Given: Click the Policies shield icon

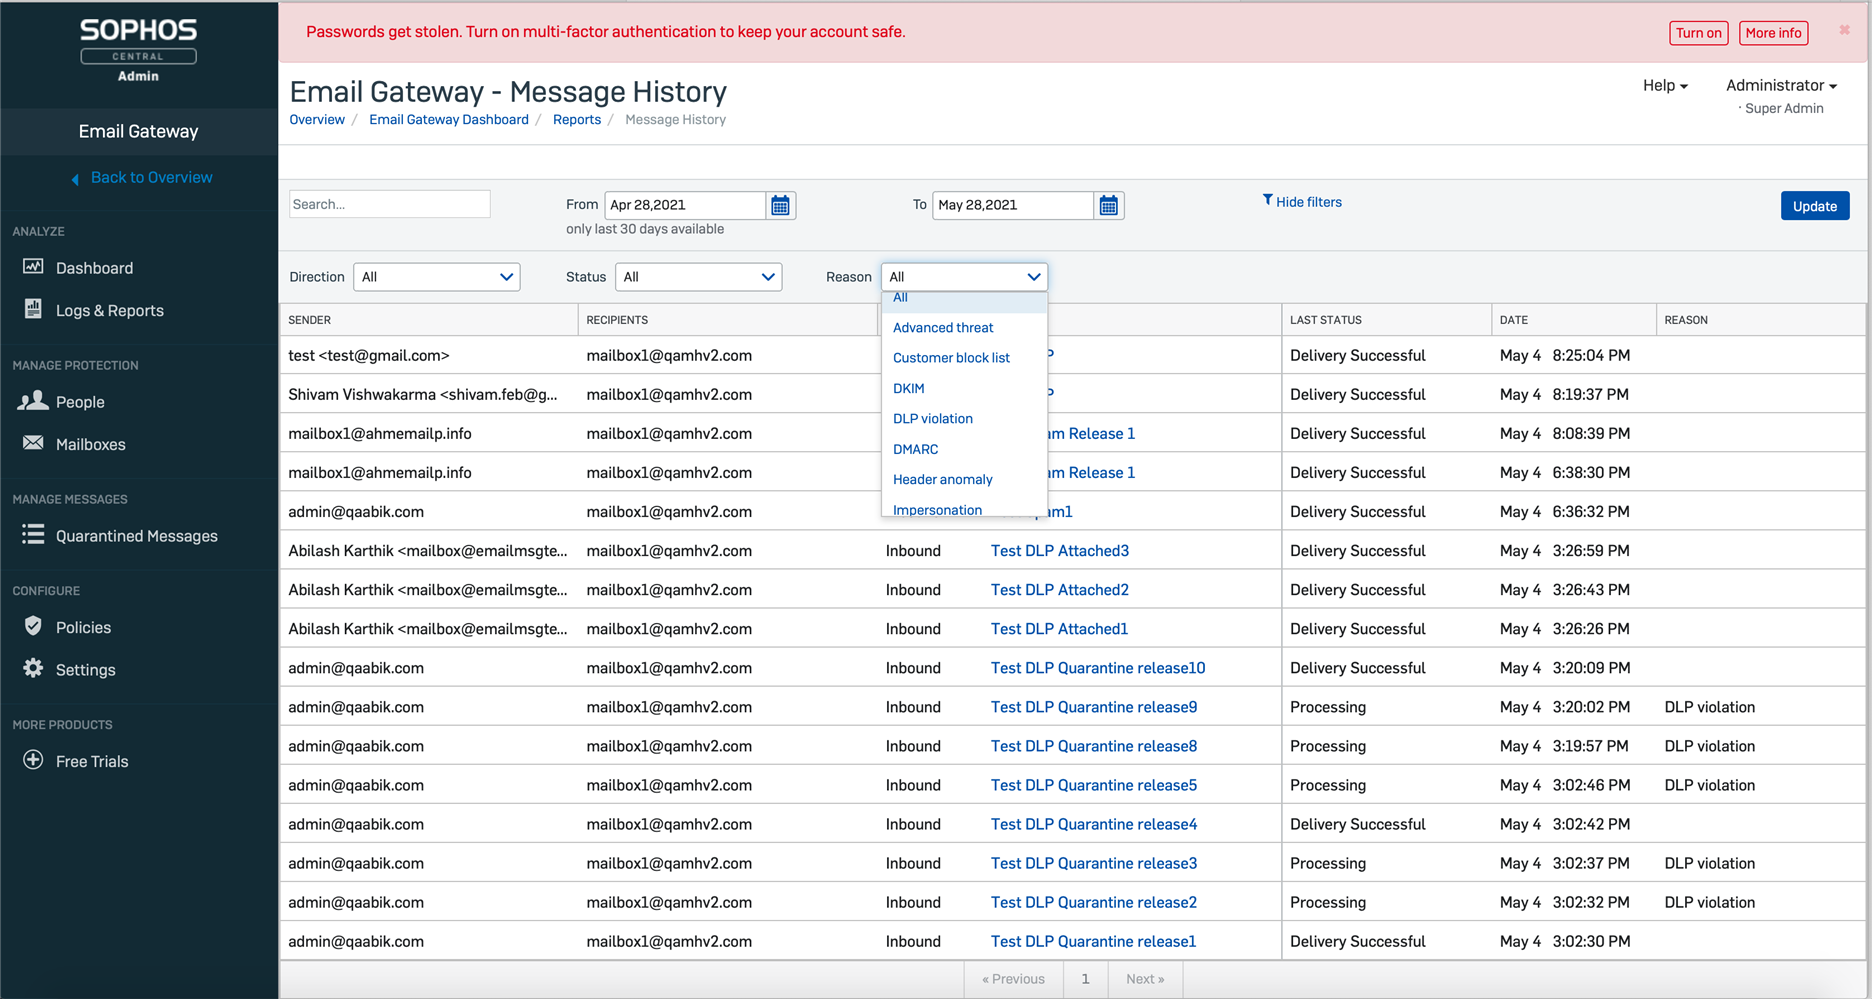Looking at the screenshot, I should 33,626.
